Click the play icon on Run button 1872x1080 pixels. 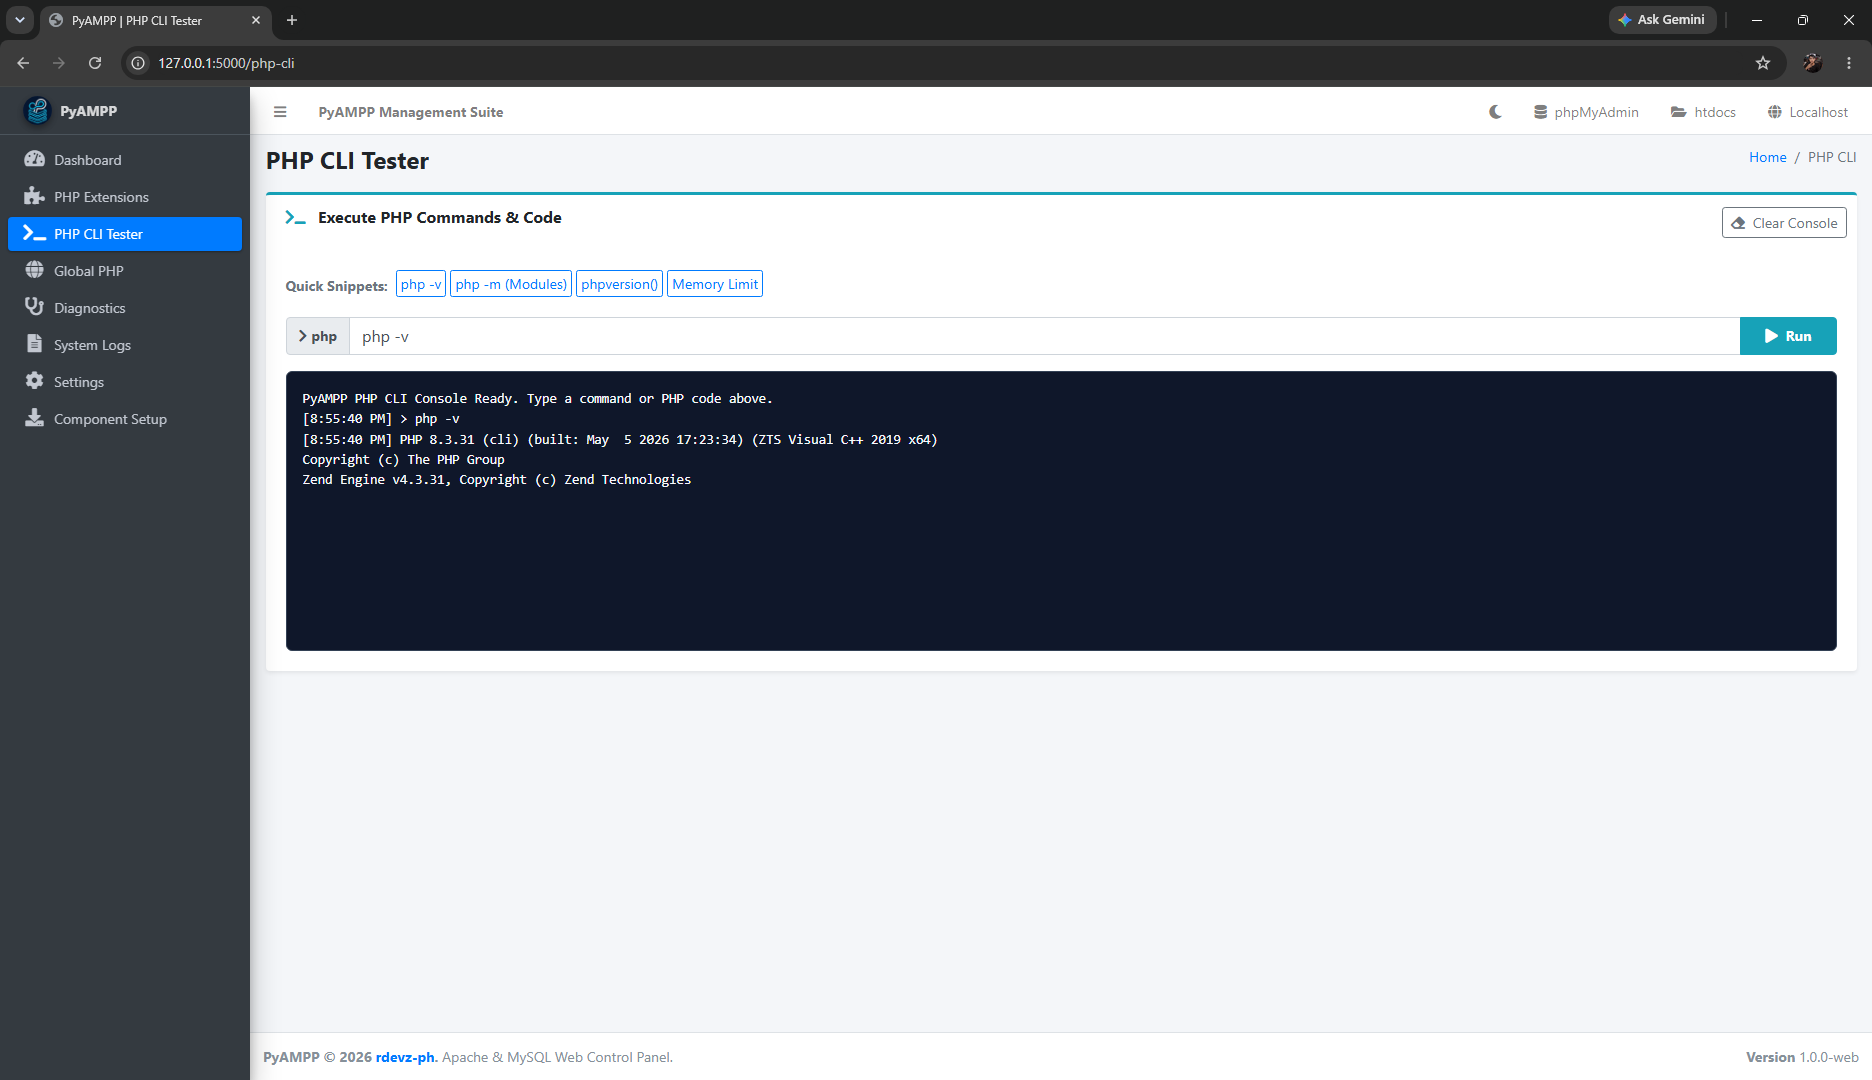coord(1771,336)
